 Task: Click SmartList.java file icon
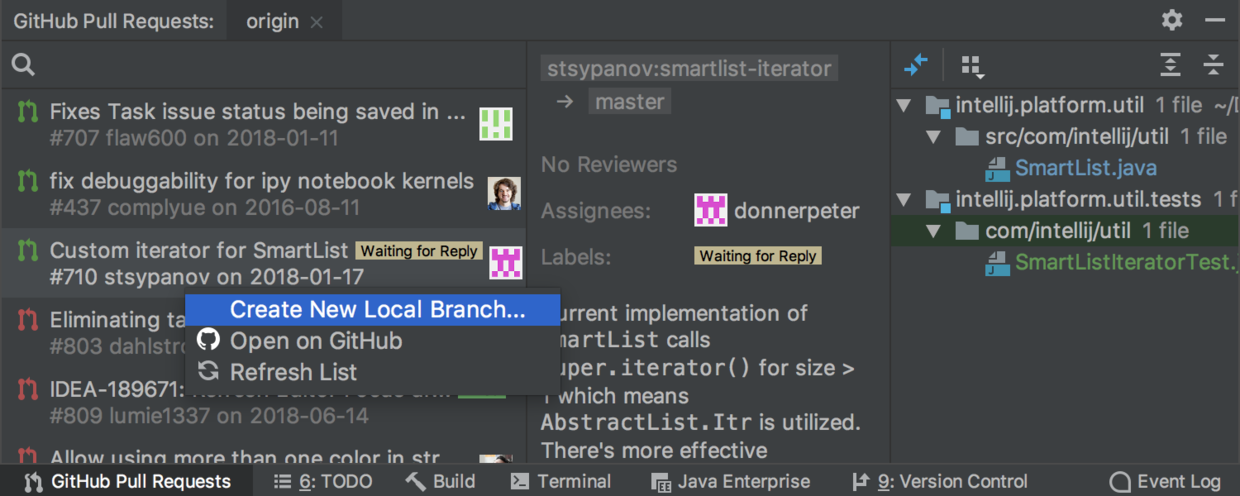997,168
